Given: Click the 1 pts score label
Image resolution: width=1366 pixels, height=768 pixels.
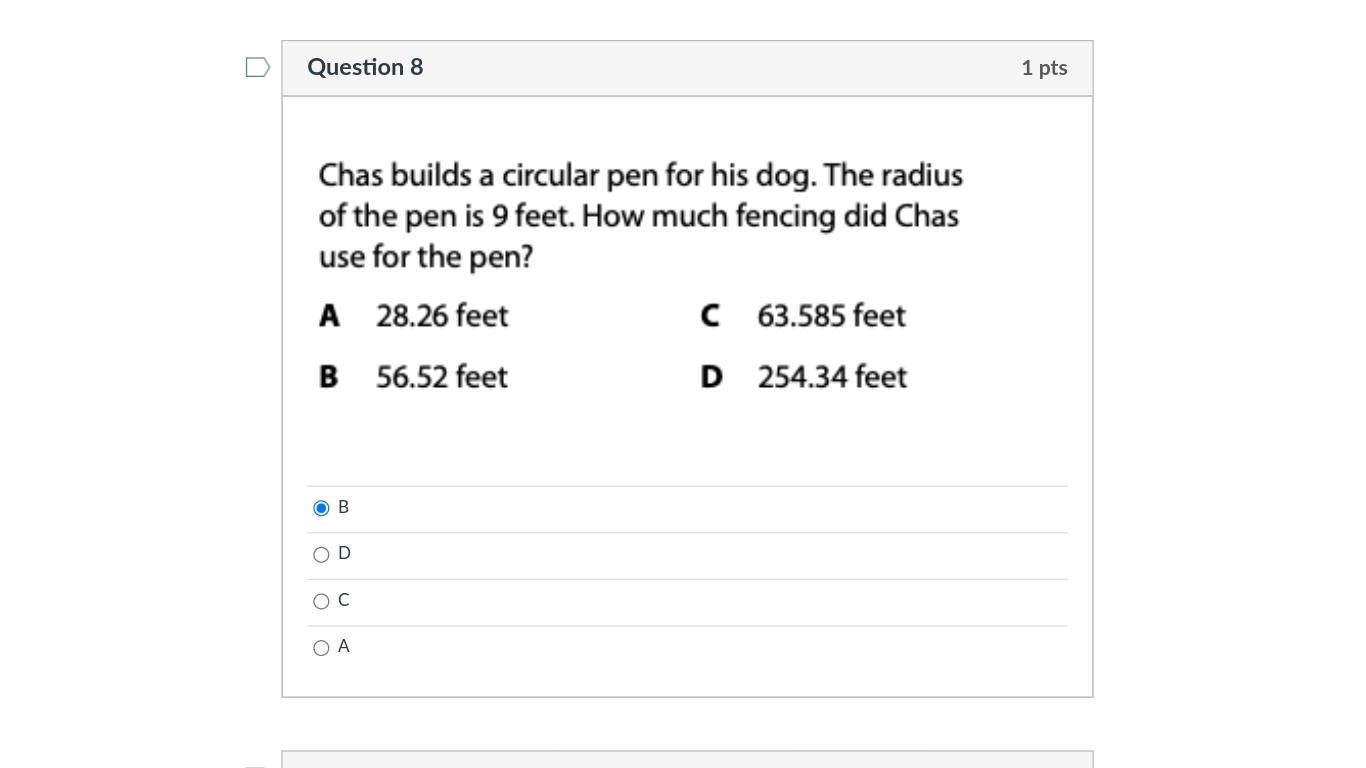Looking at the screenshot, I should (1044, 68).
